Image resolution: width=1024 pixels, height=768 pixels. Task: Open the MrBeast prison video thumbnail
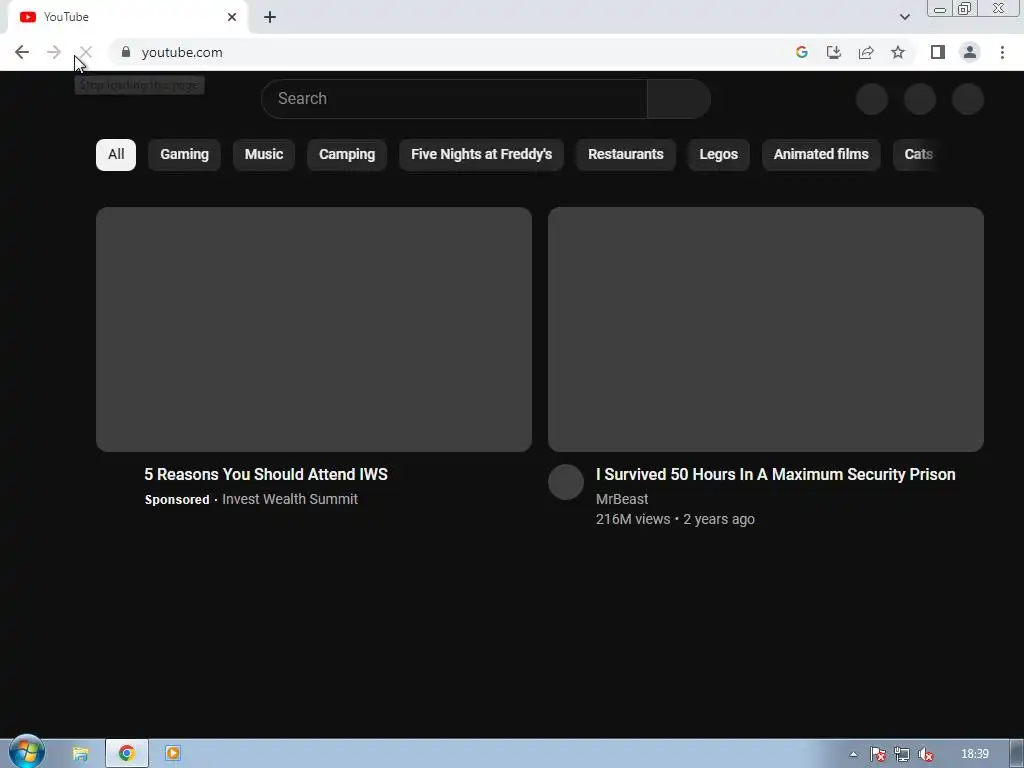pyautogui.click(x=765, y=329)
